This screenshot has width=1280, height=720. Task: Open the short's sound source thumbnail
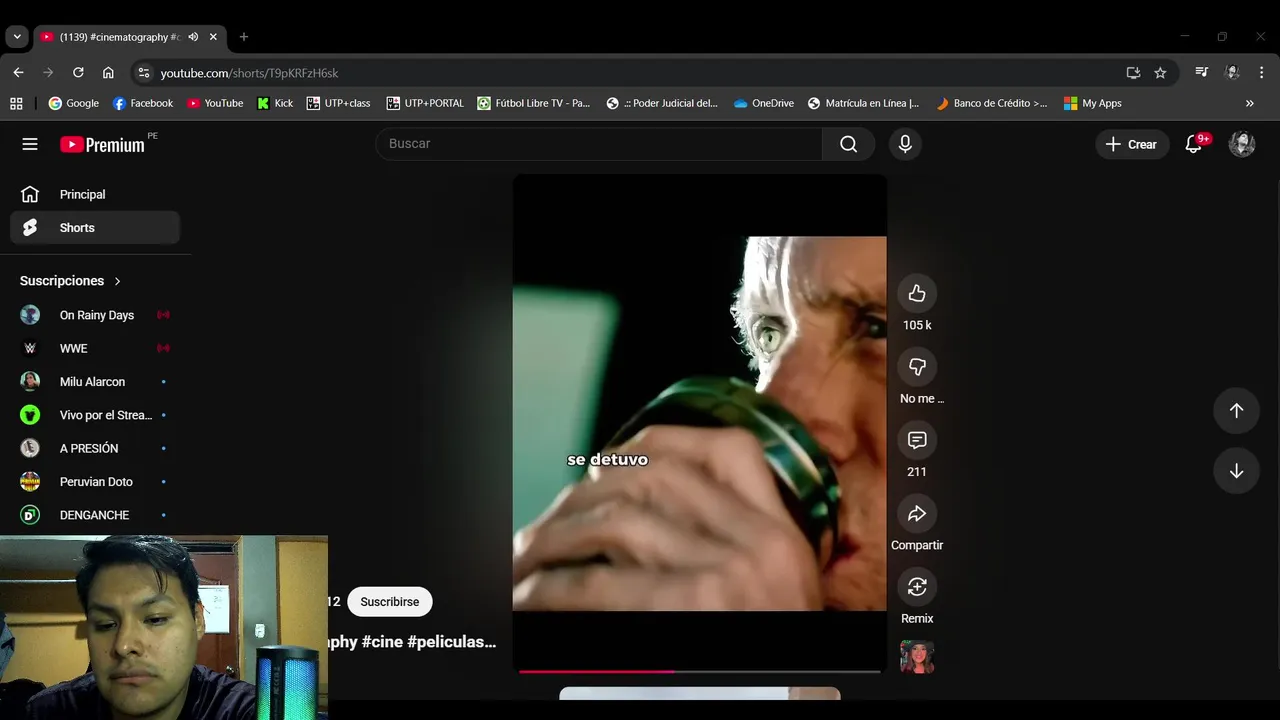tap(917, 657)
